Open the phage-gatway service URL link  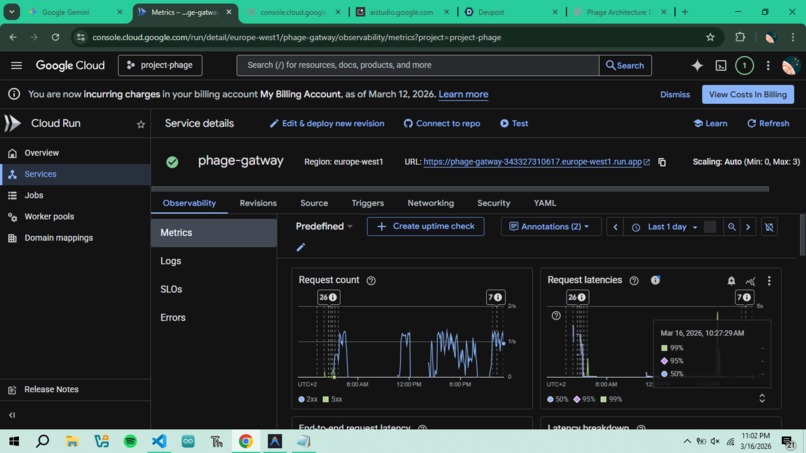click(x=533, y=162)
